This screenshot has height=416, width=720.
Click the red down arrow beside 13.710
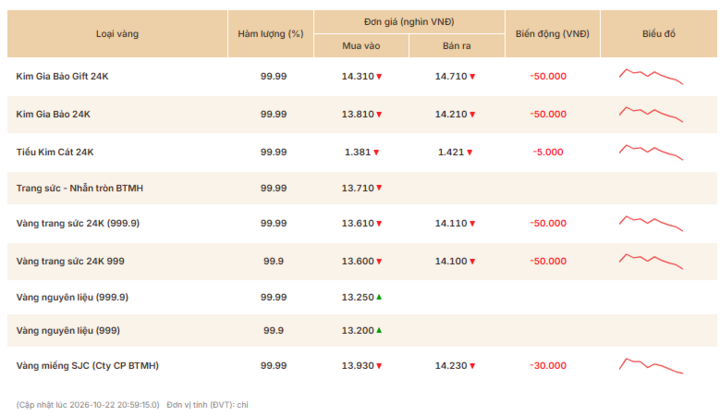[379, 188]
